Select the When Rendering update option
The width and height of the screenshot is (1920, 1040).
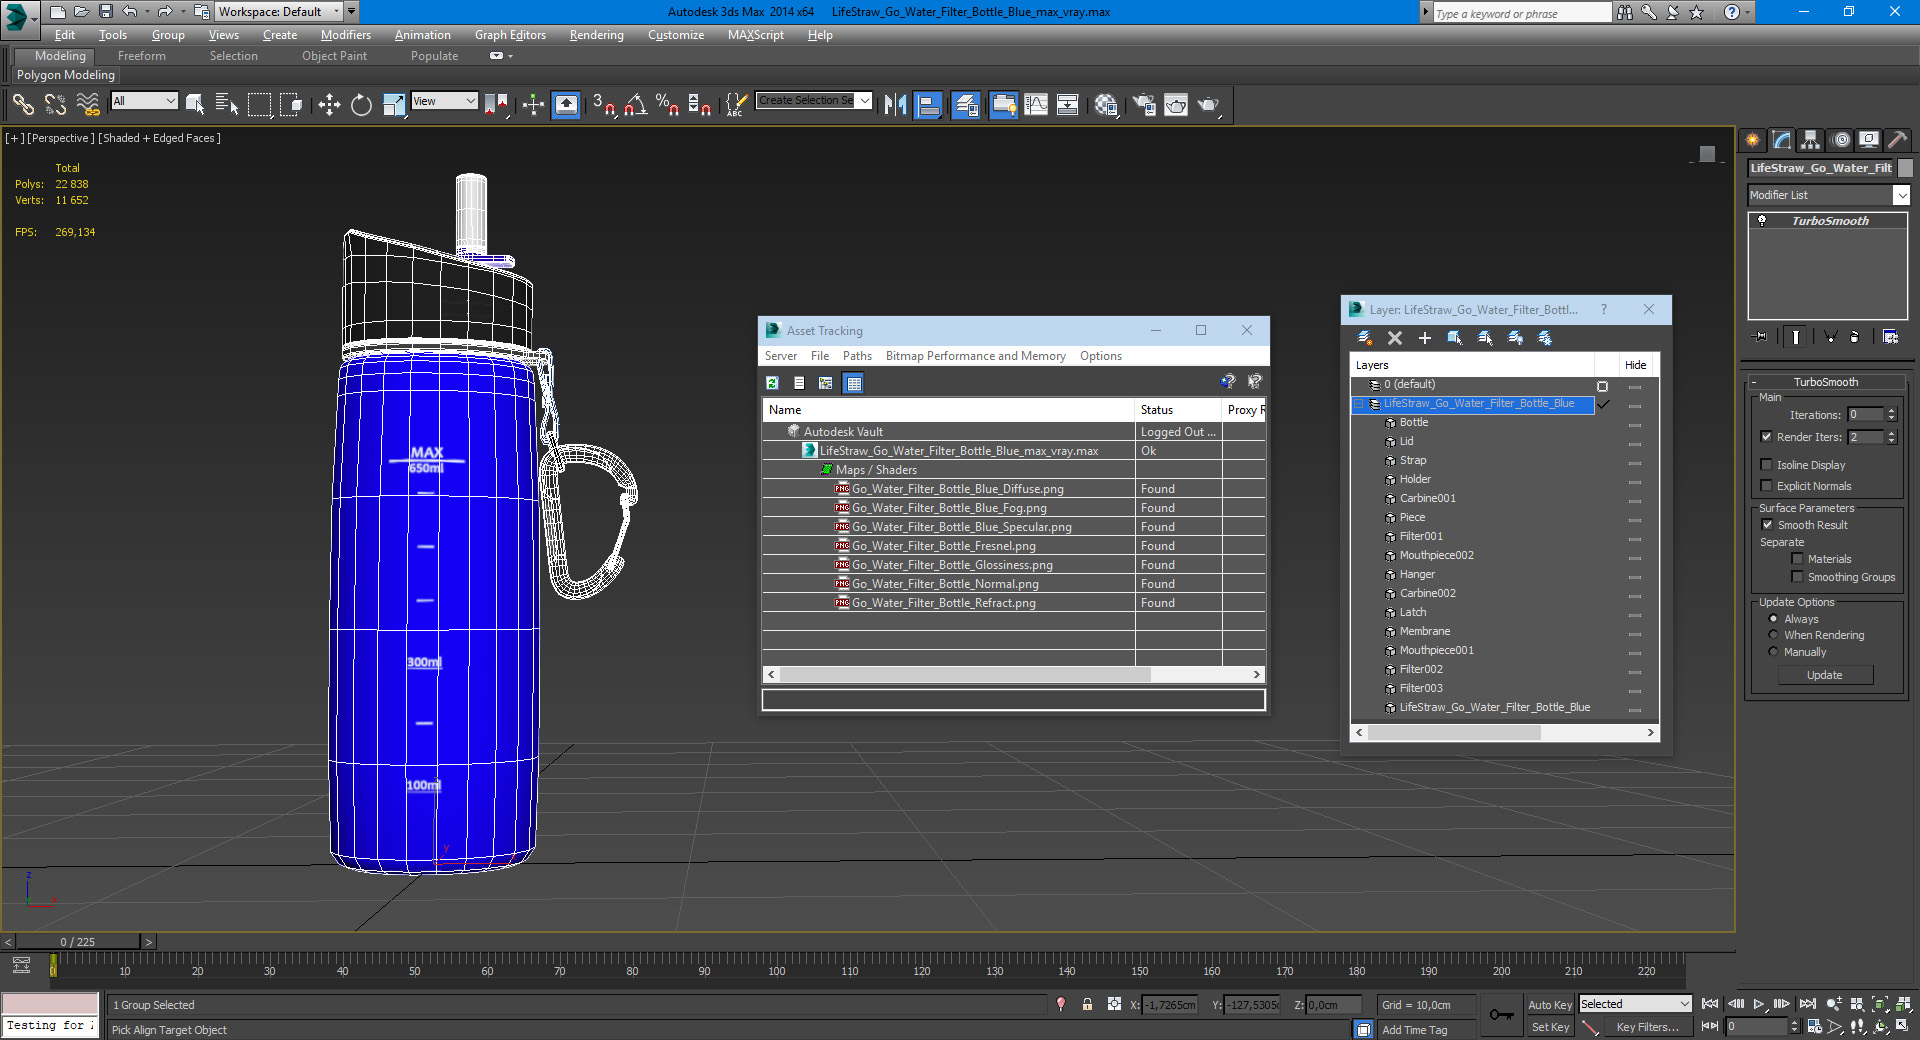1773,635
